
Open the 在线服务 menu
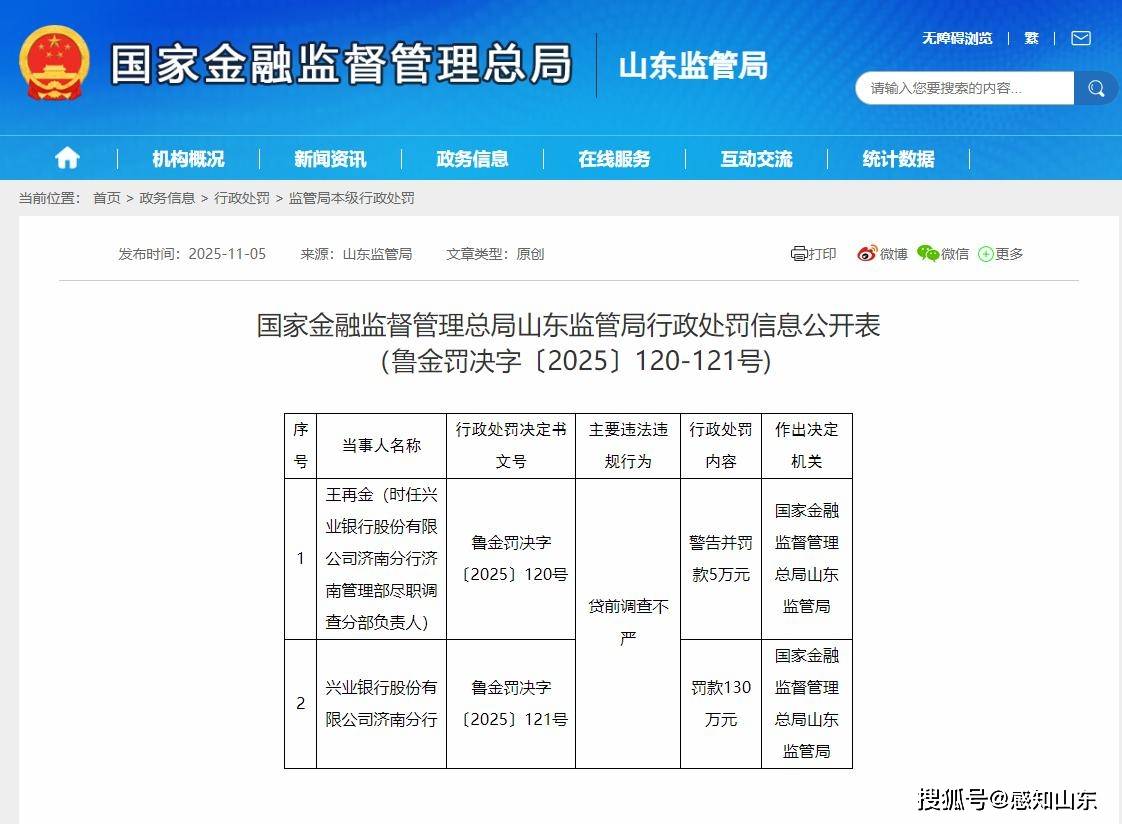(614, 159)
